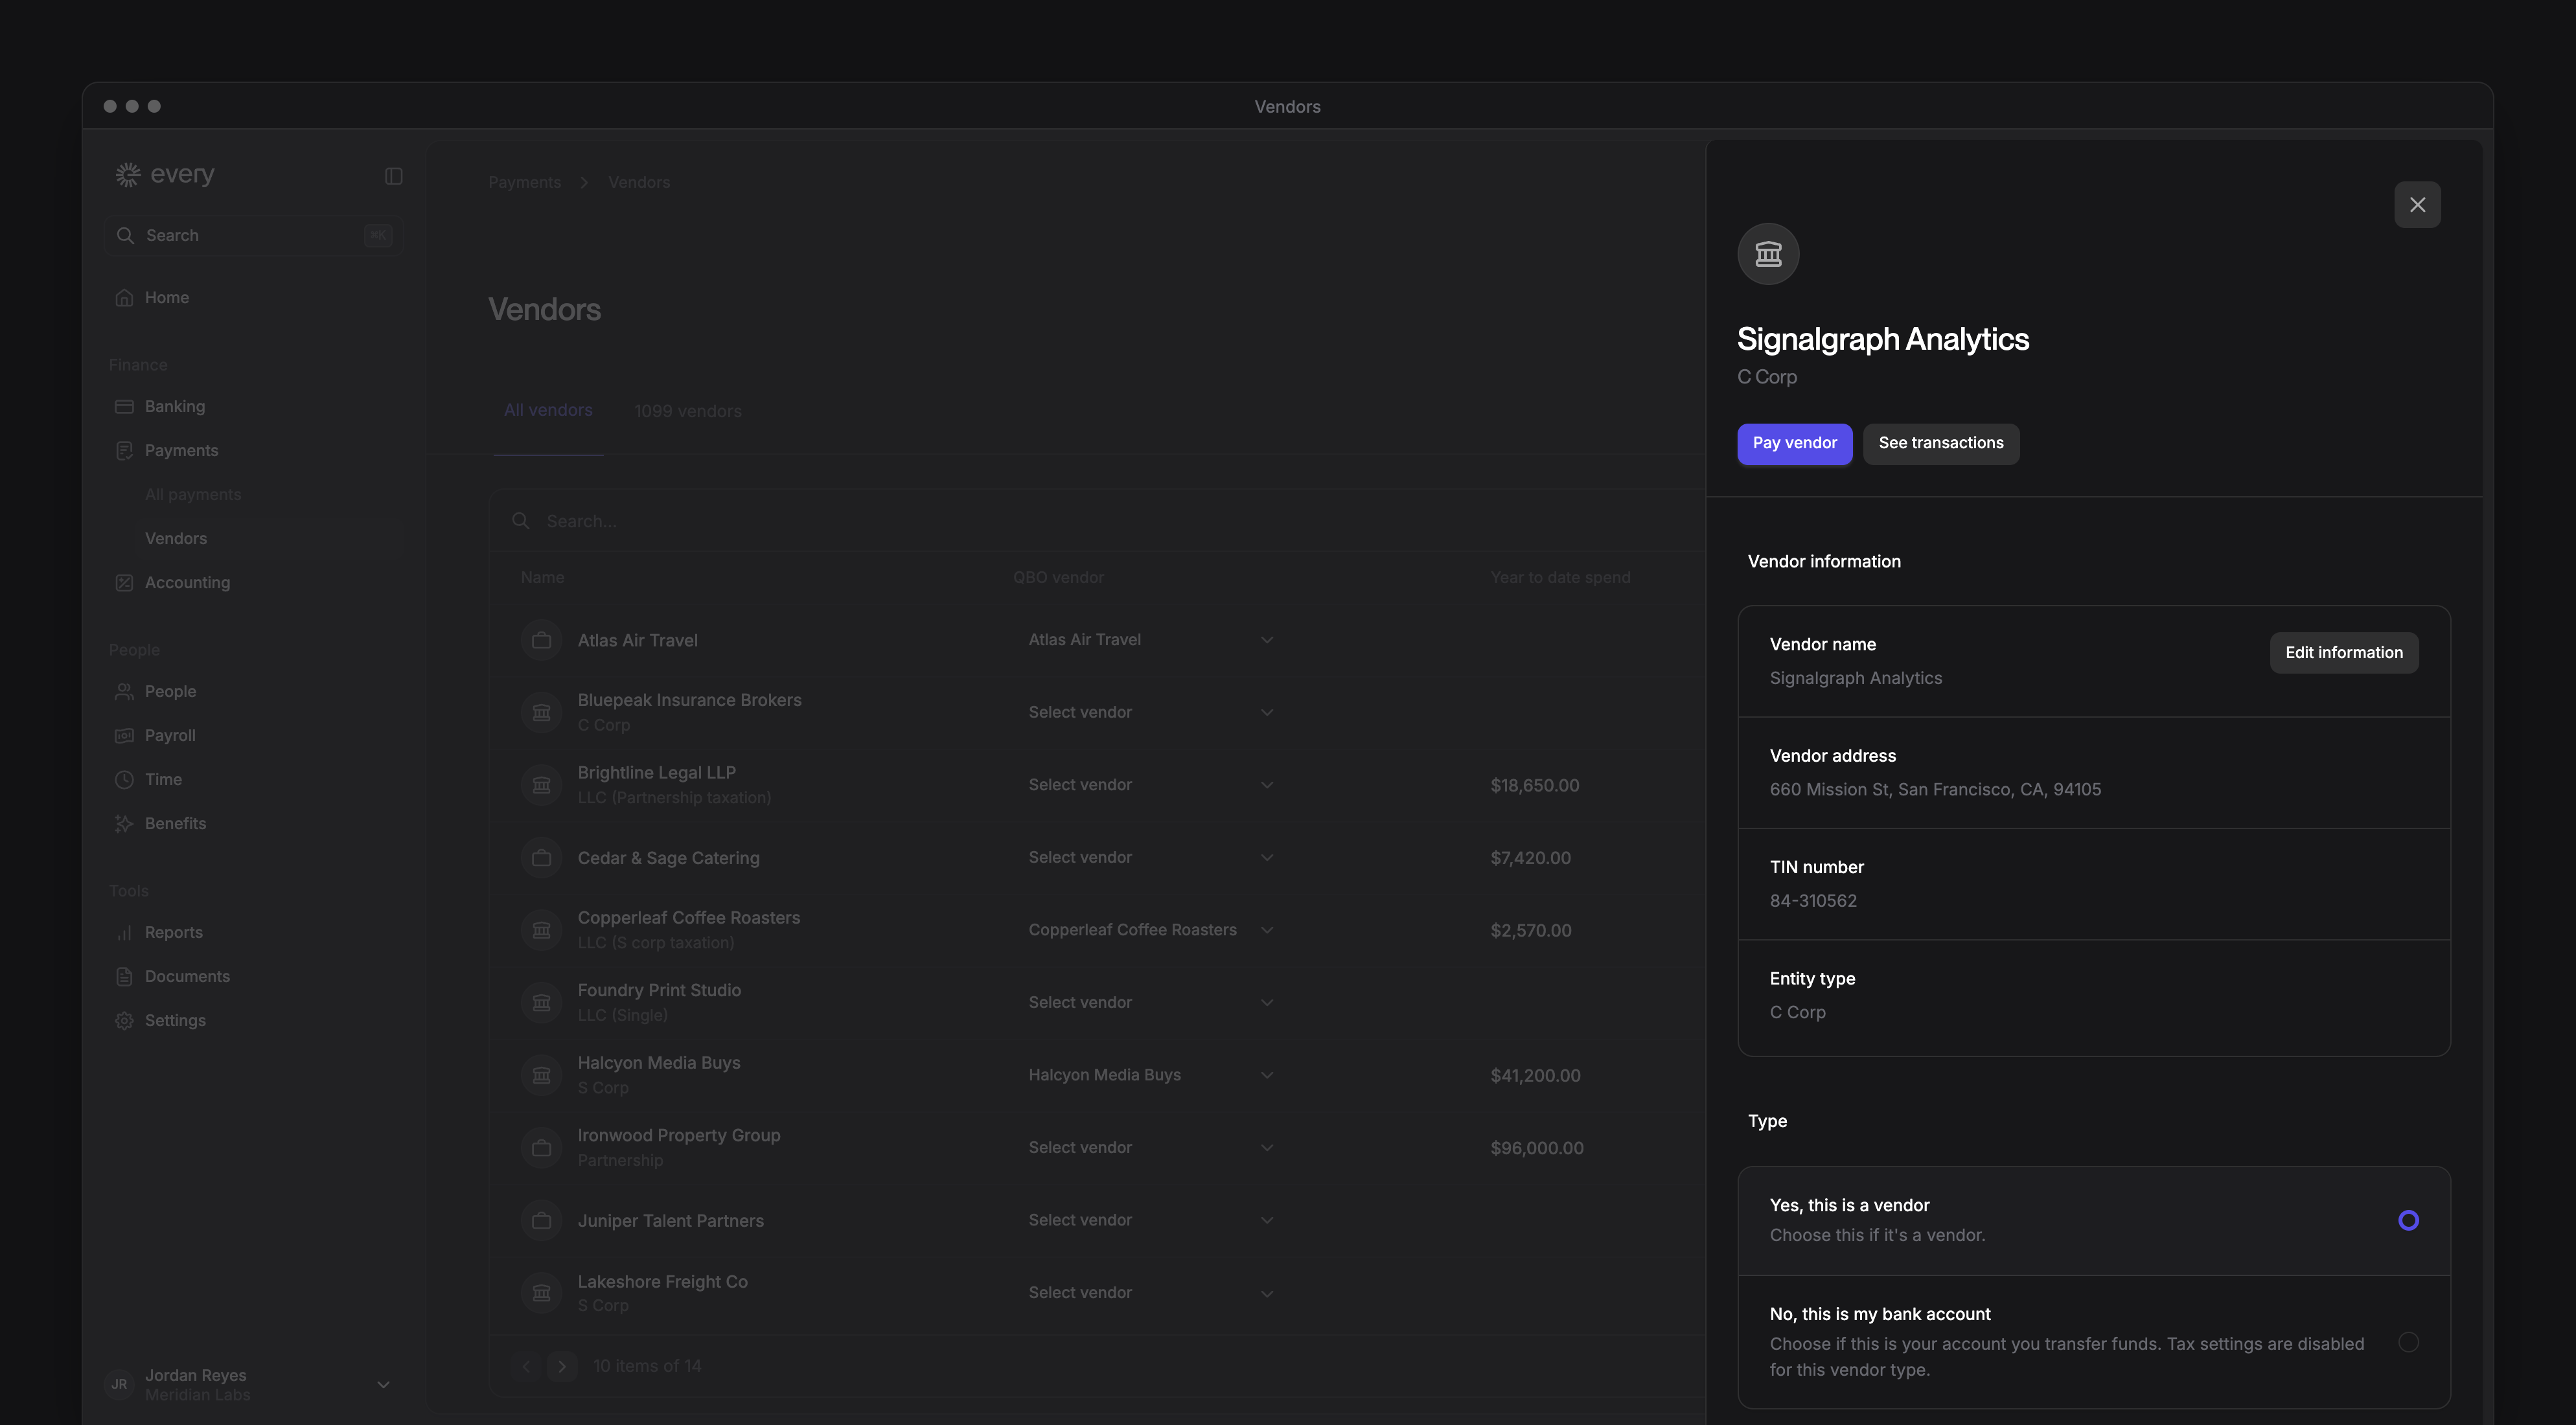Screen dimensions: 2576x1425
Task: Click the Reports bar chart icon
Action: 124,932
